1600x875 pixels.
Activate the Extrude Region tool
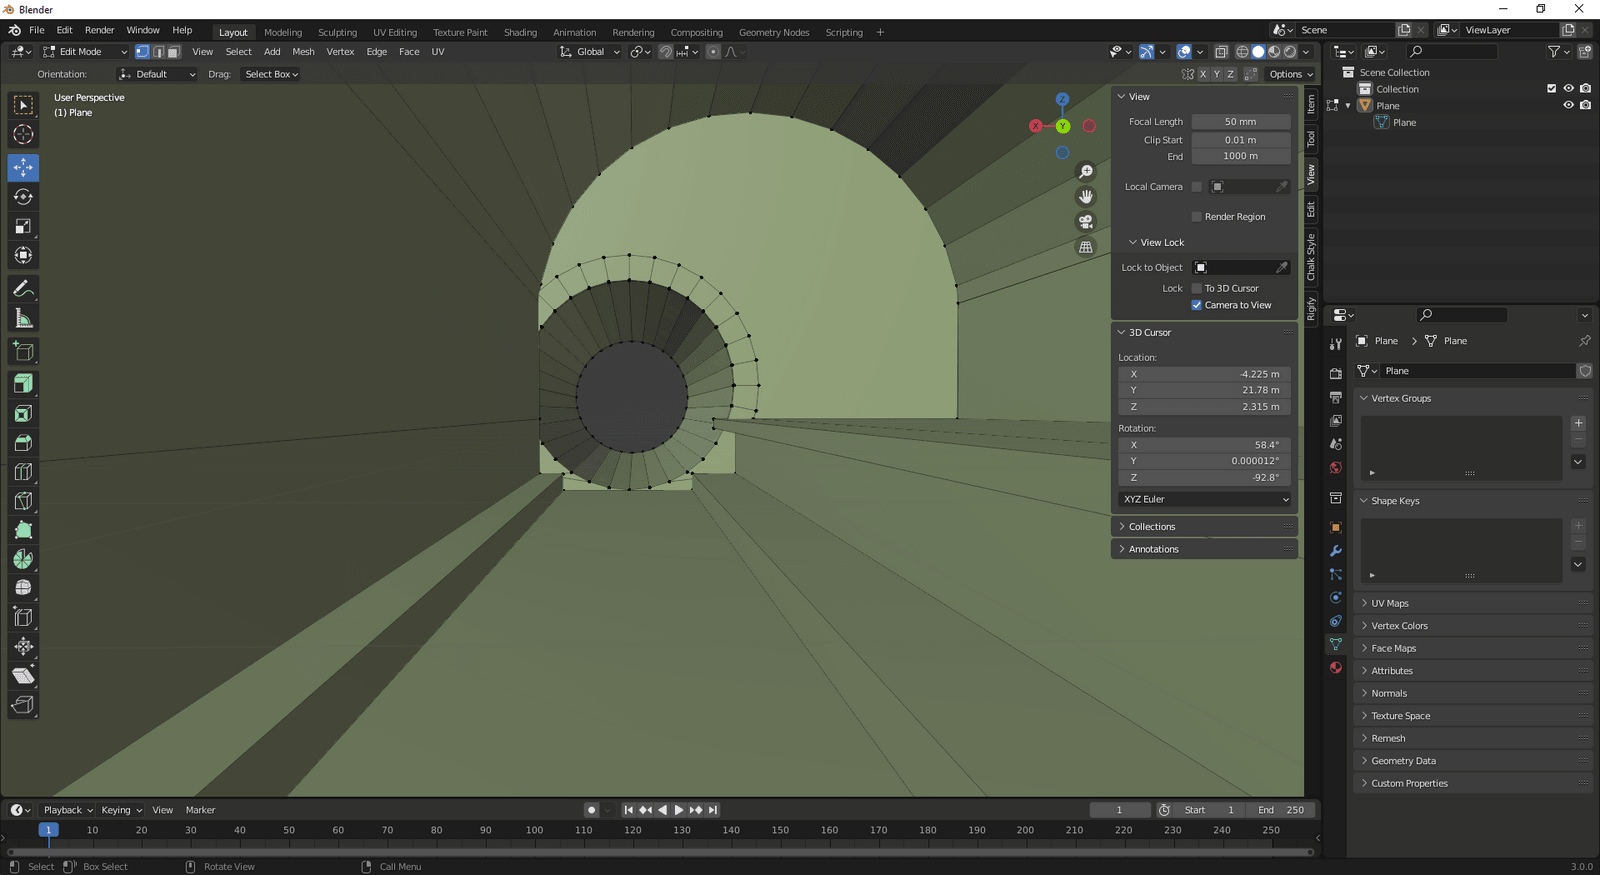click(23, 384)
